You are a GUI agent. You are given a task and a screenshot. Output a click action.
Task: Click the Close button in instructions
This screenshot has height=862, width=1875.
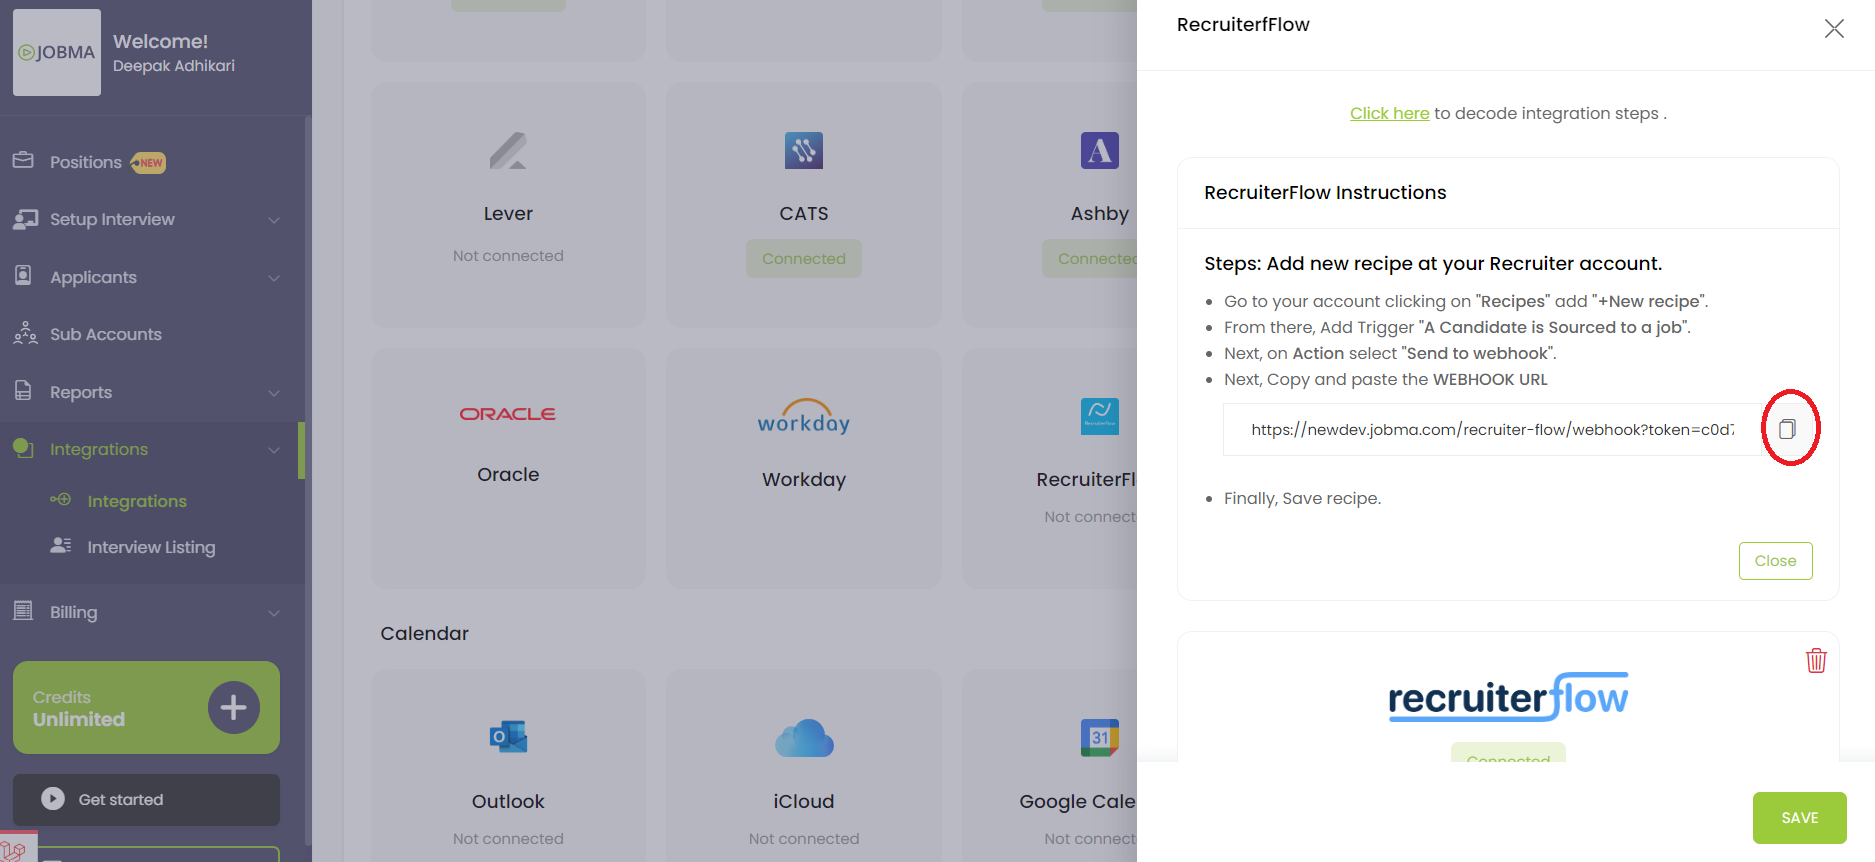1775,561
